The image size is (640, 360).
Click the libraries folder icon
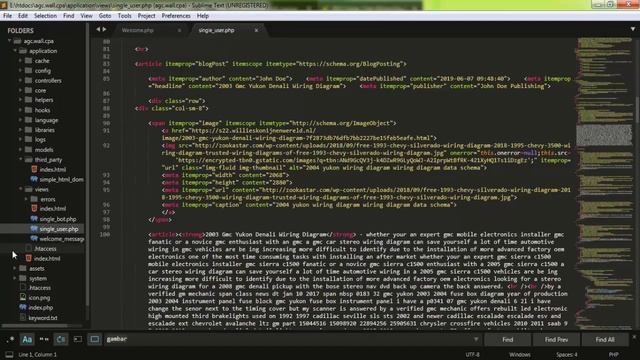[x=28, y=130]
